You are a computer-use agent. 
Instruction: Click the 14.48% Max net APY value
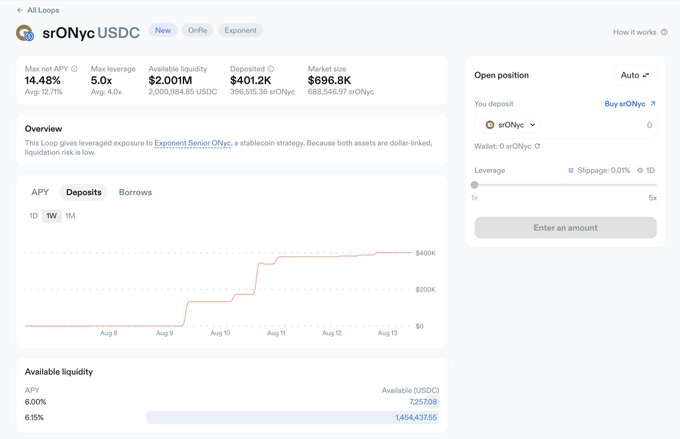coord(42,80)
